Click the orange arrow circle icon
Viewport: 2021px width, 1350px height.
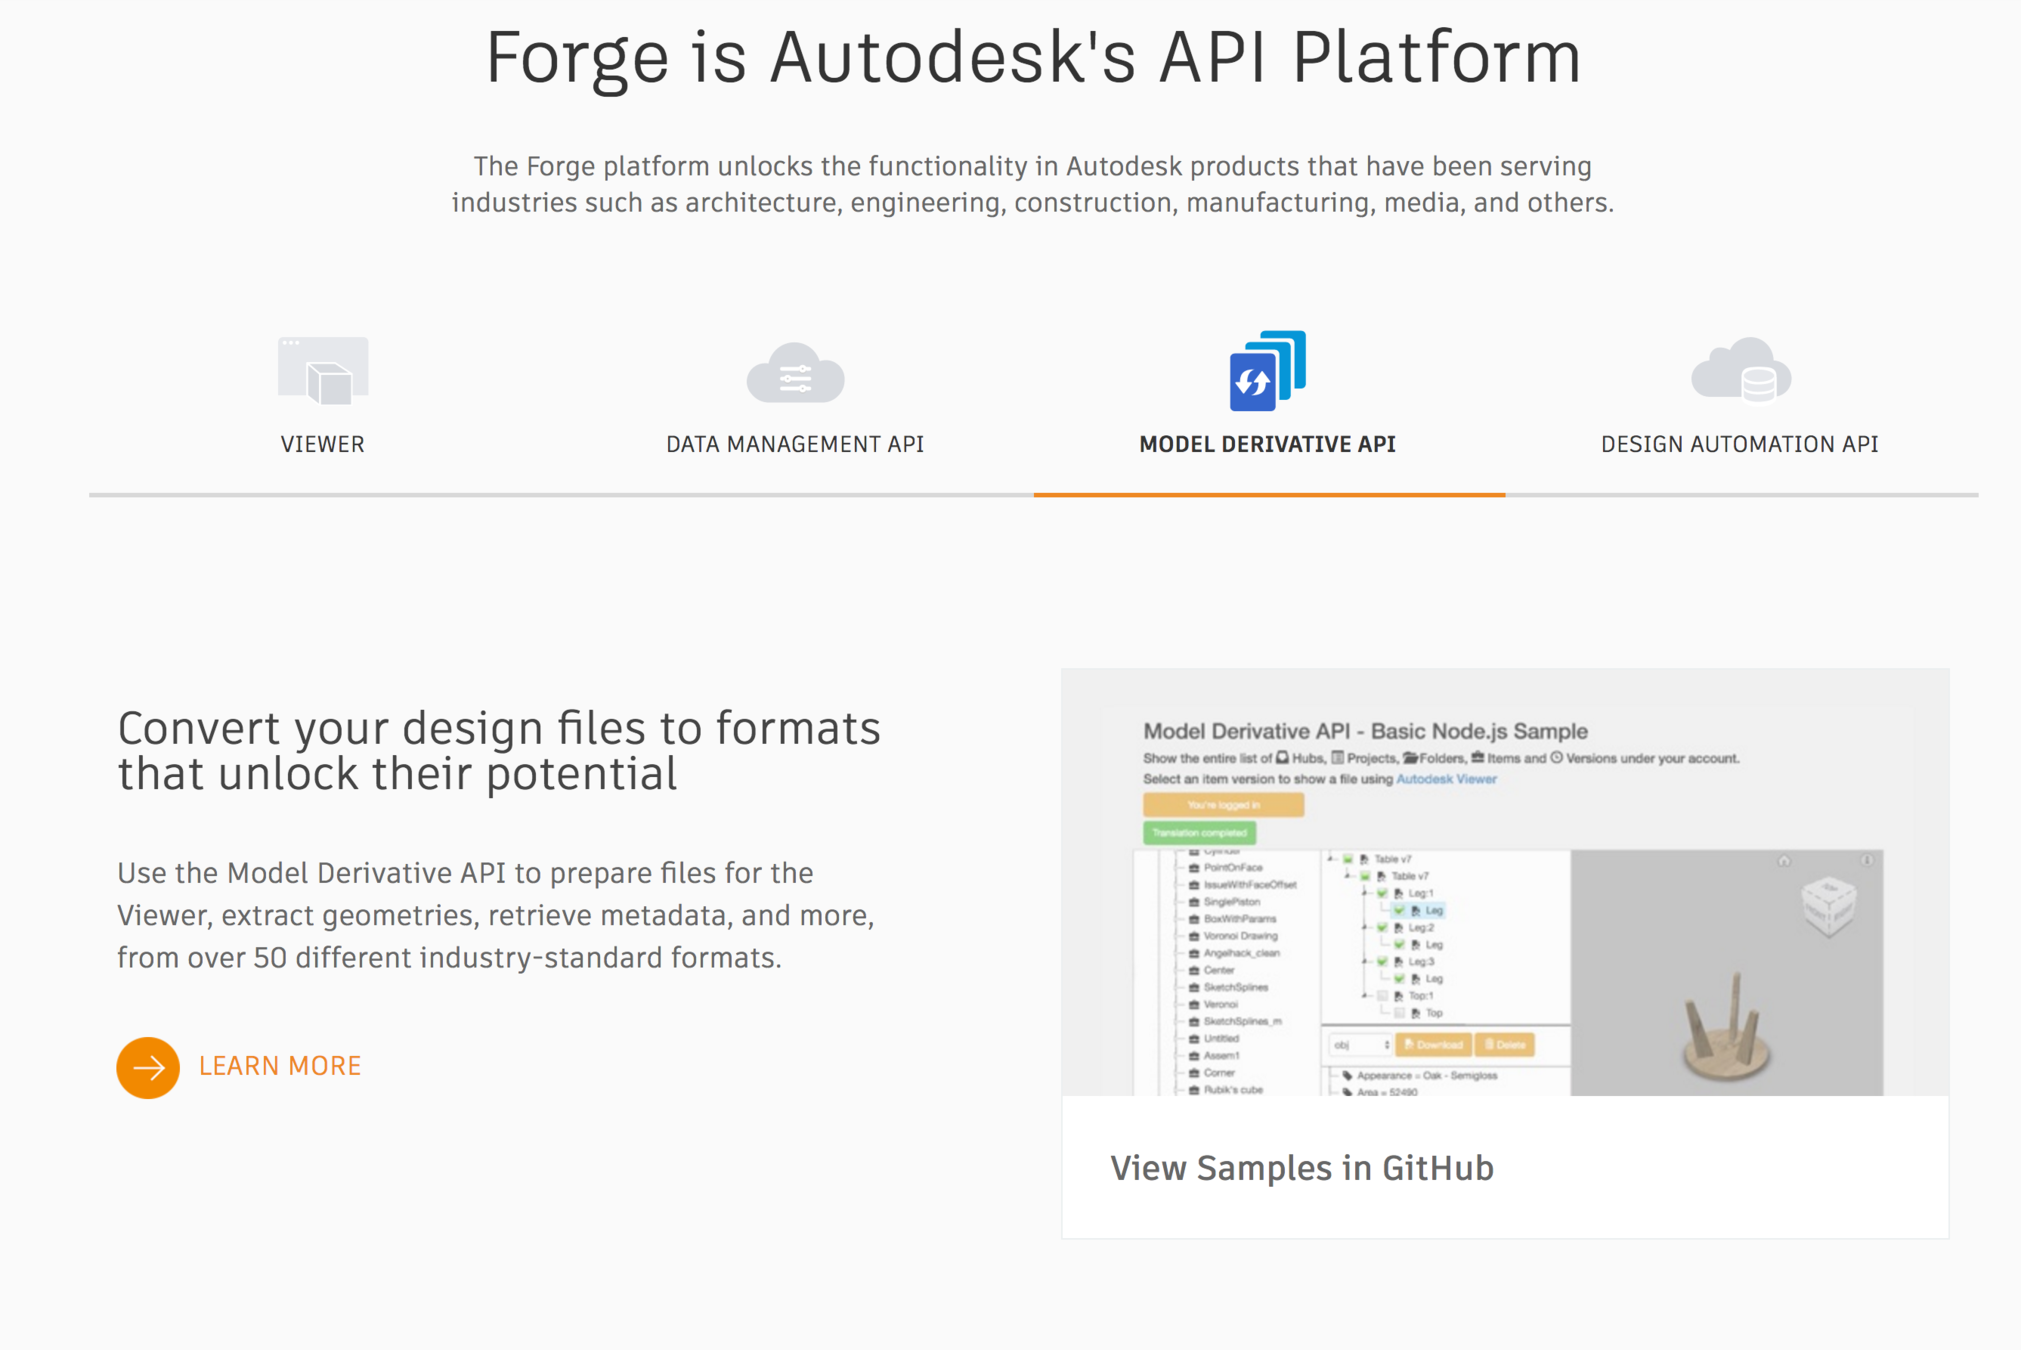click(x=148, y=1067)
